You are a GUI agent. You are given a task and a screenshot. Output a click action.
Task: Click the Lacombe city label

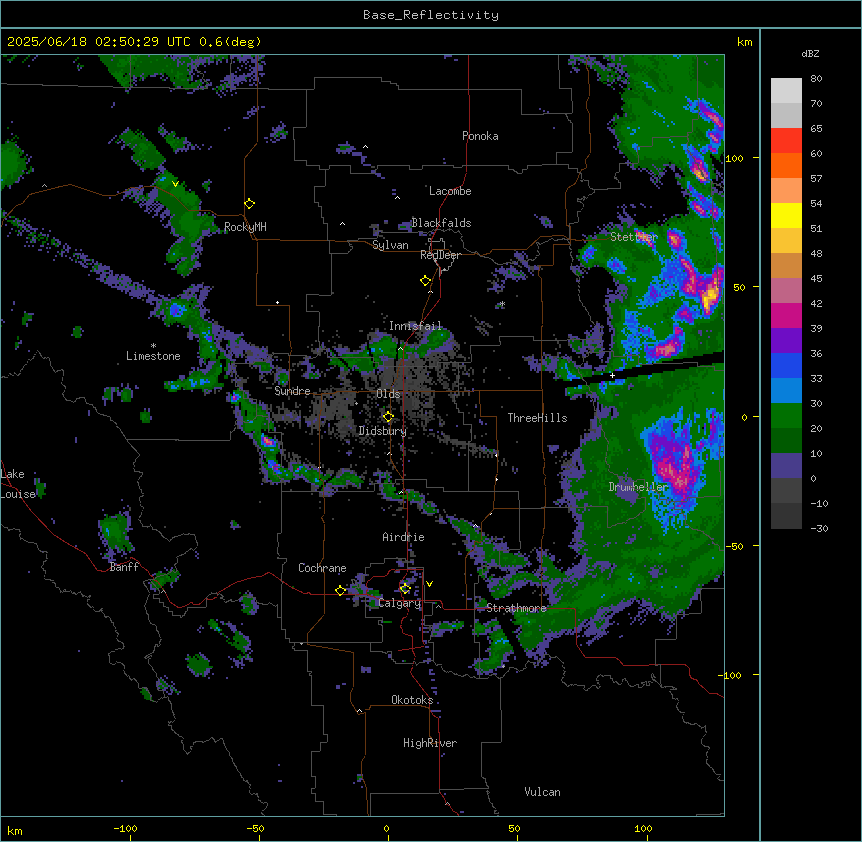coord(450,191)
